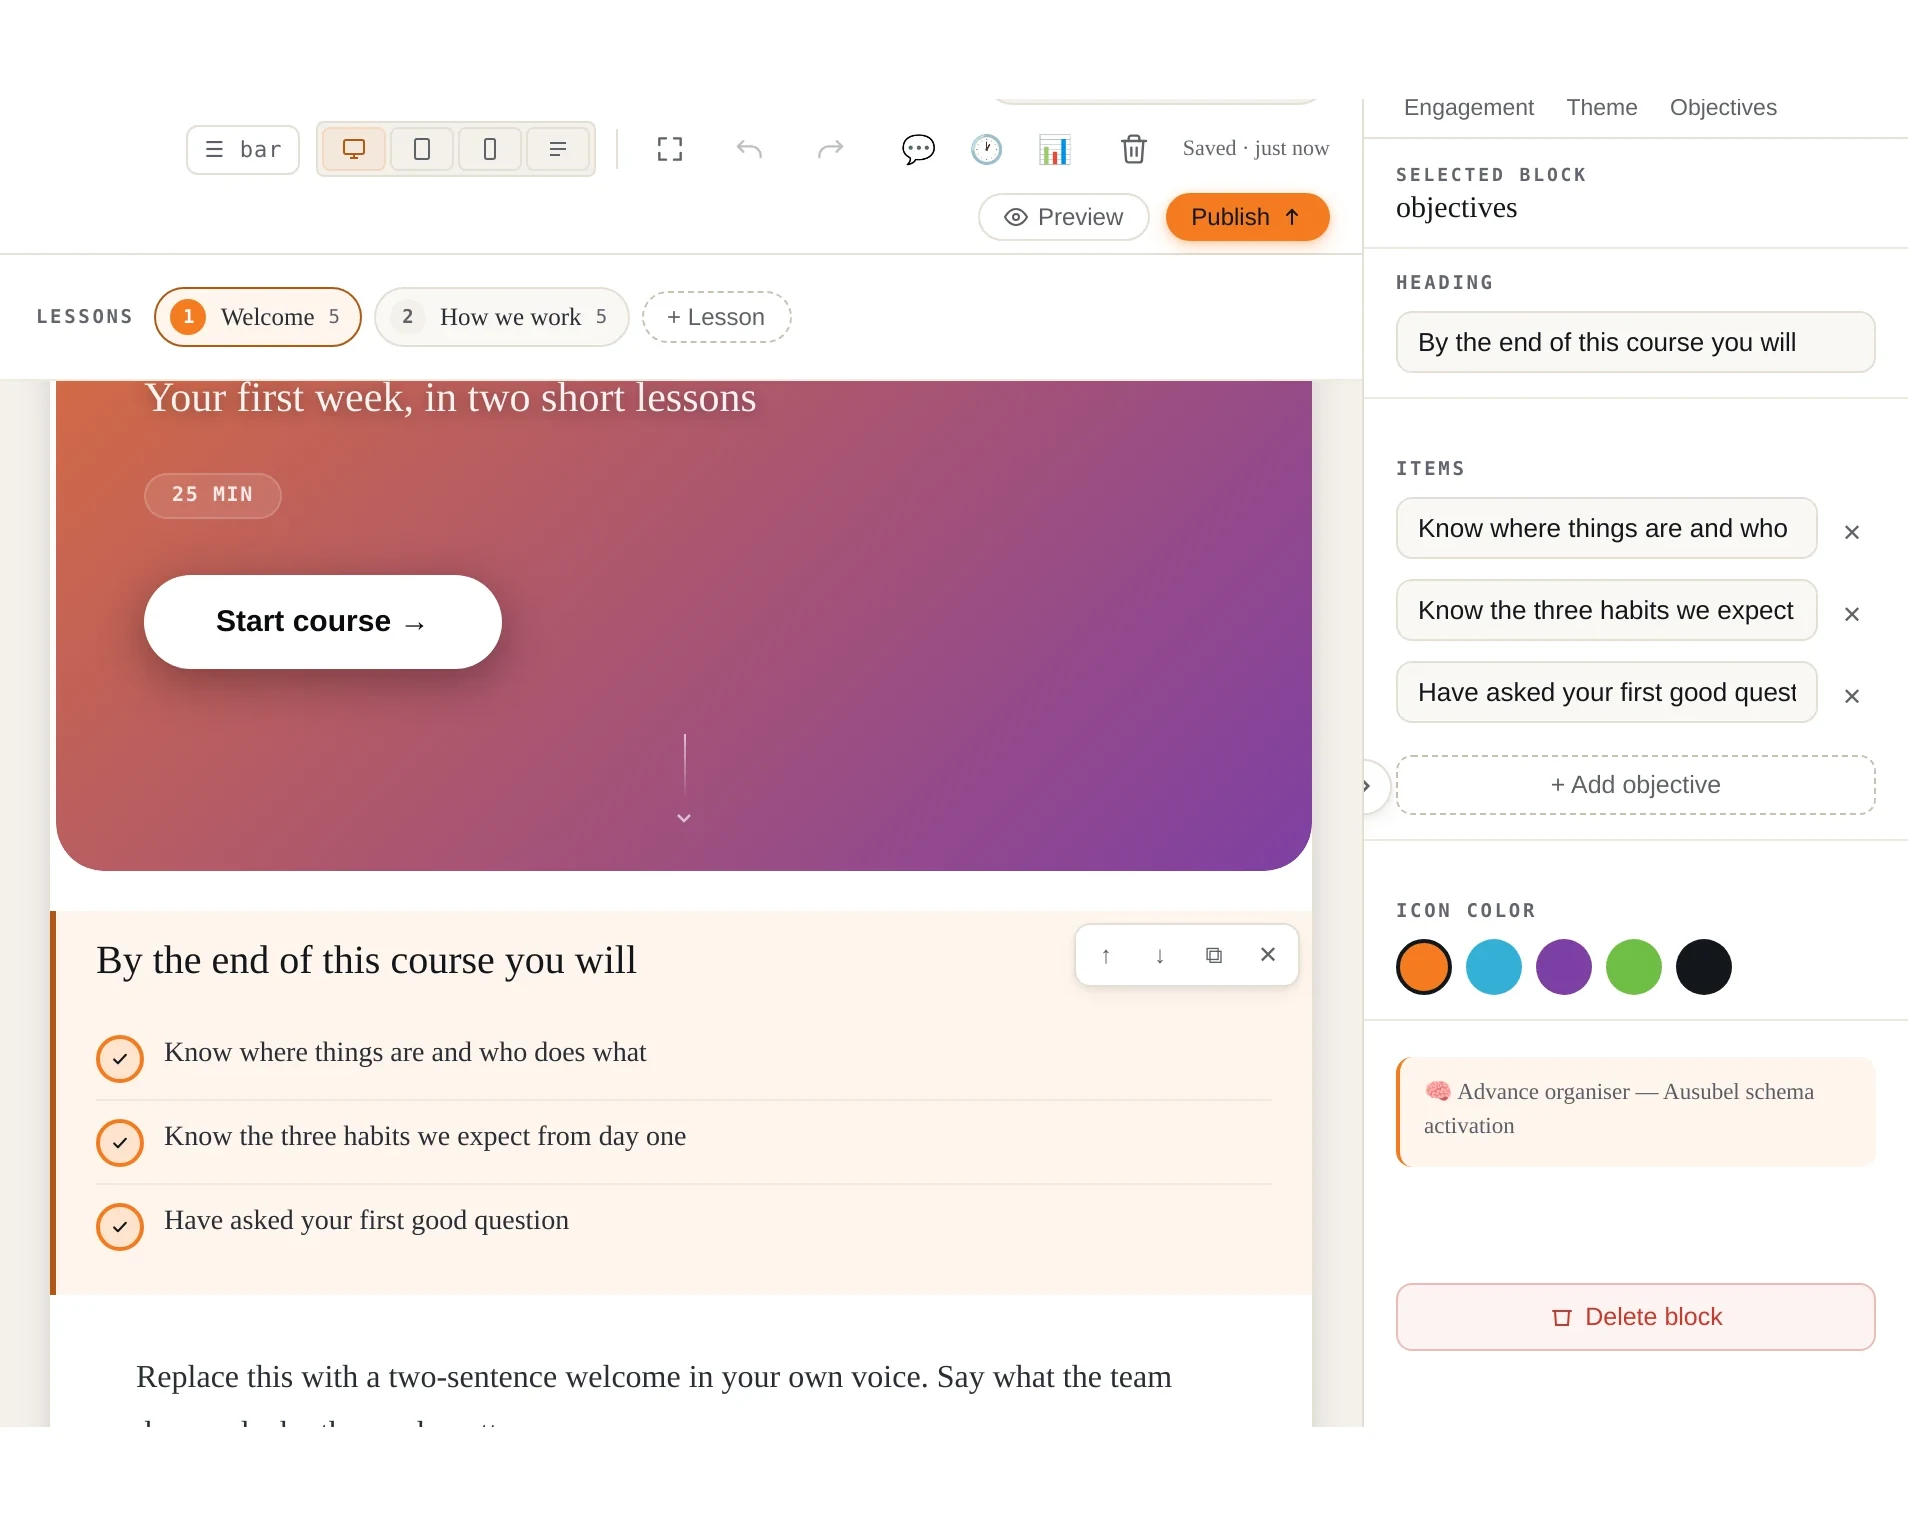This screenshot has width=1908, height=1526.
Task: Publish the course
Action: point(1247,217)
